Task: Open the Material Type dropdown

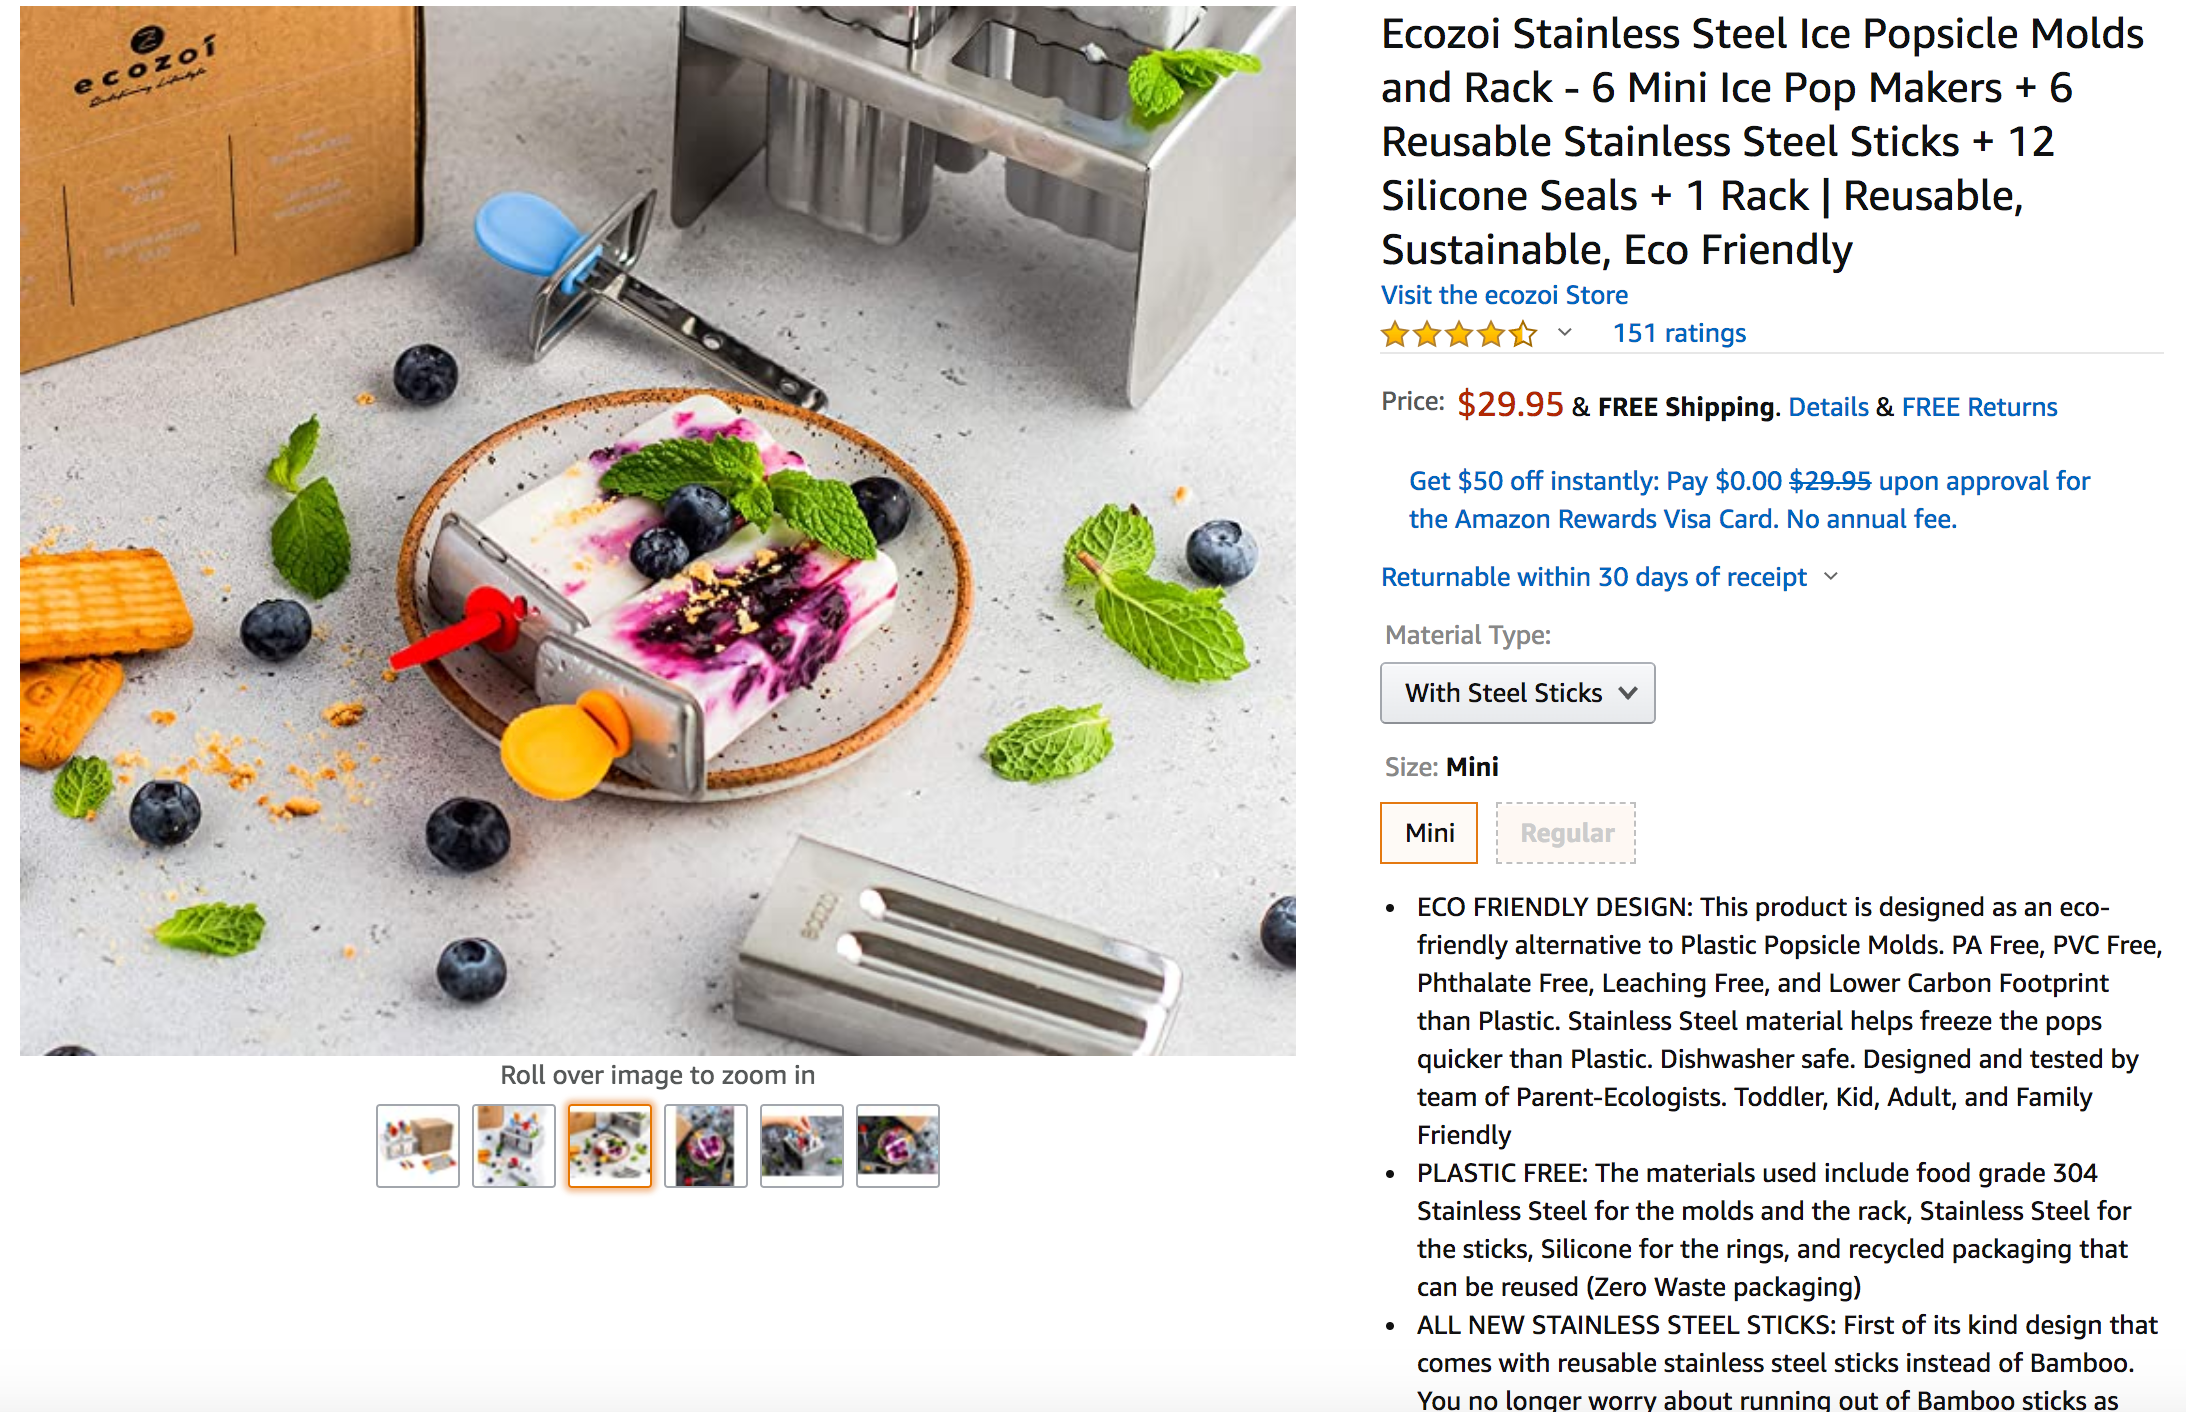Action: 1517,693
